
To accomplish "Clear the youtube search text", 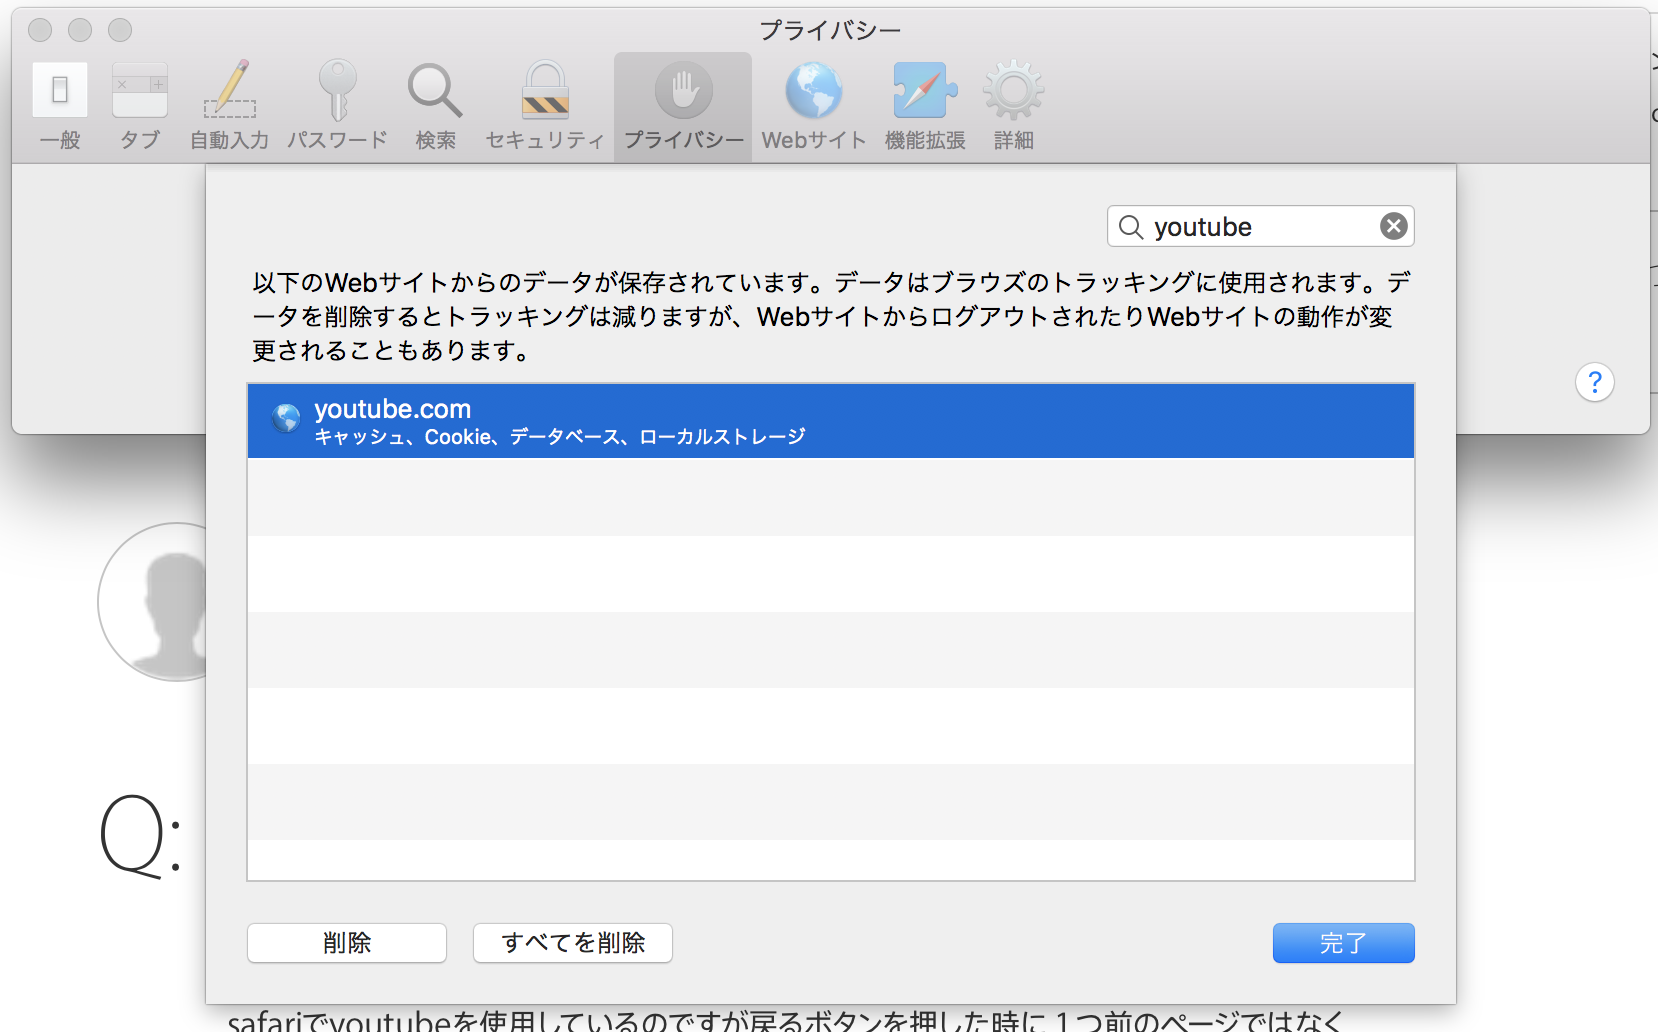I will [1393, 227].
